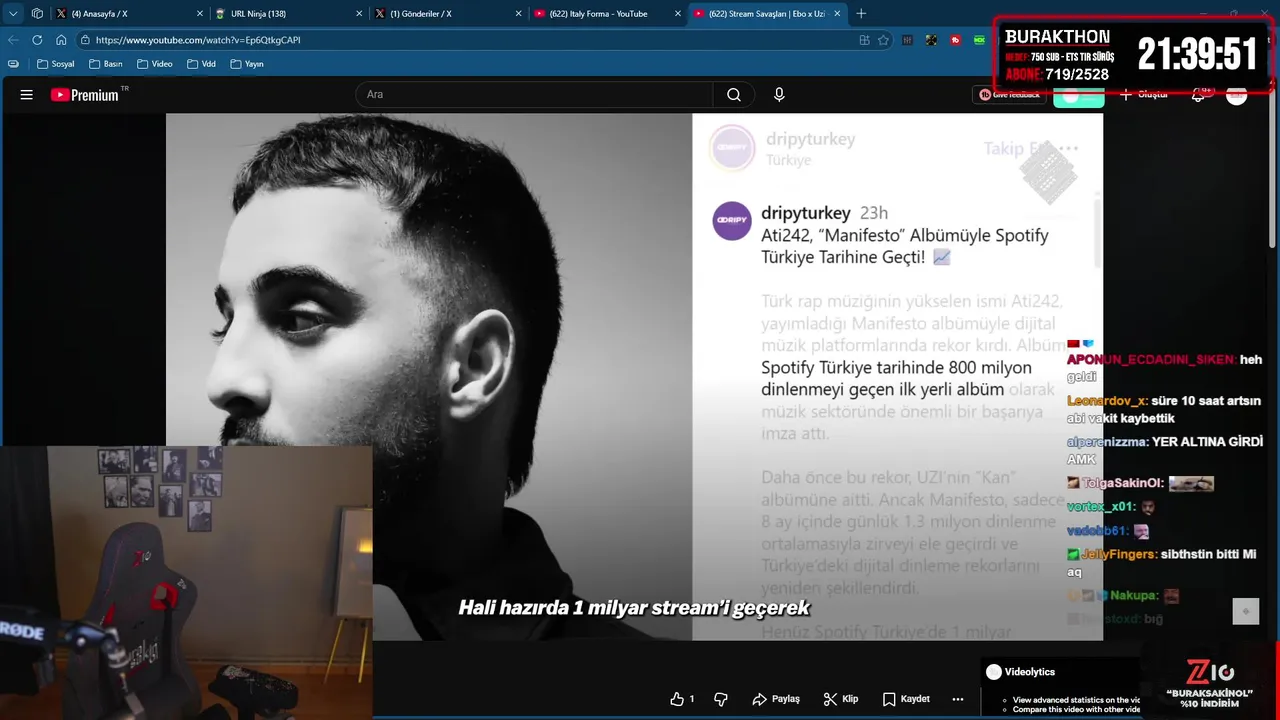Open the Sosyal bookmarks folder
This screenshot has width=1280, height=720.
point(55,64)
